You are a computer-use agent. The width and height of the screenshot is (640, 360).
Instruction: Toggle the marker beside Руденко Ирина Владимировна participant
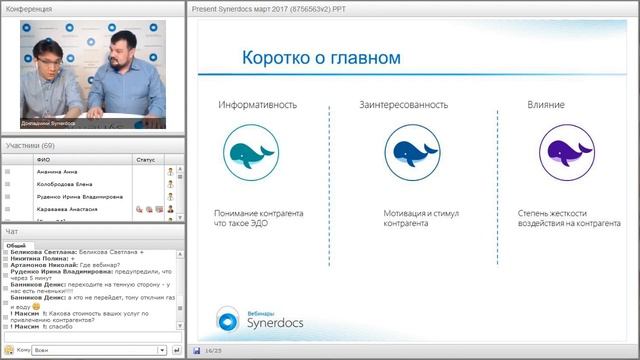coord(7,197)
